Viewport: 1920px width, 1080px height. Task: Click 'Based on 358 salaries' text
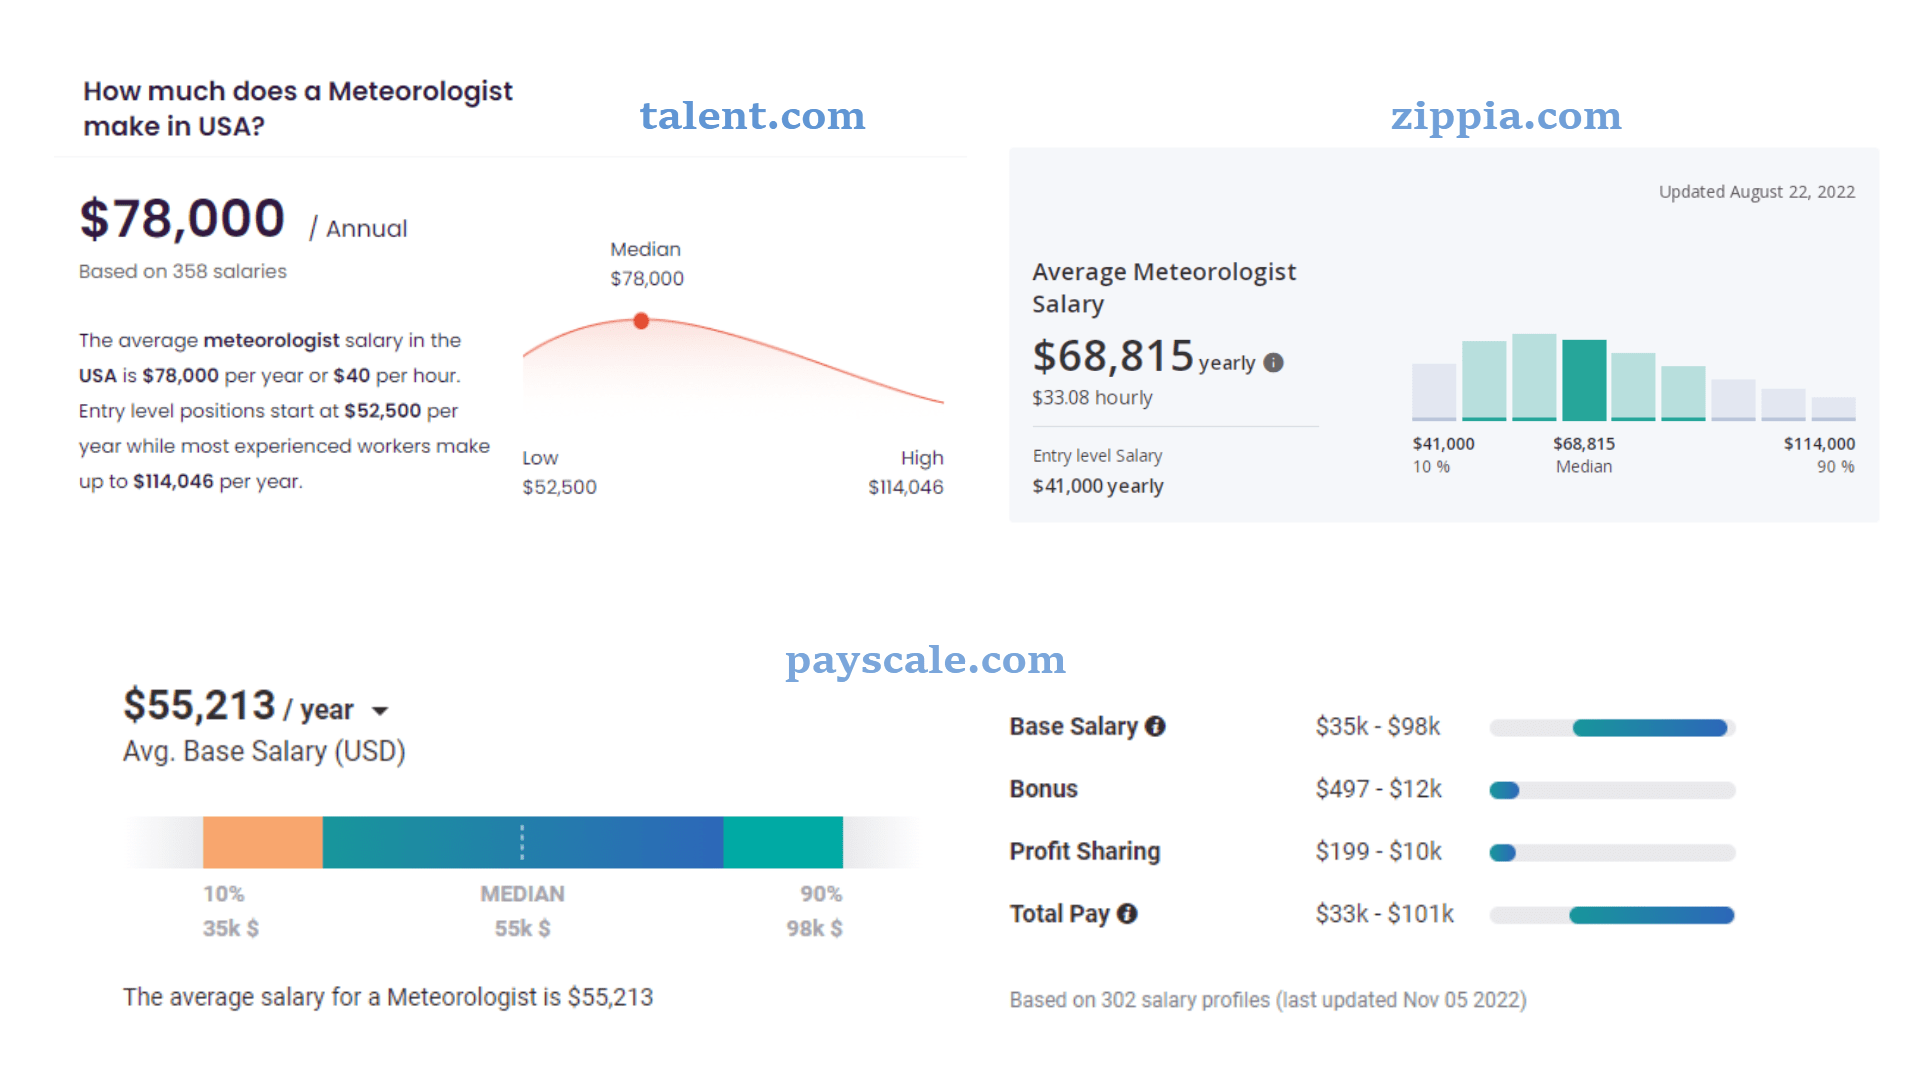point(183,271)
